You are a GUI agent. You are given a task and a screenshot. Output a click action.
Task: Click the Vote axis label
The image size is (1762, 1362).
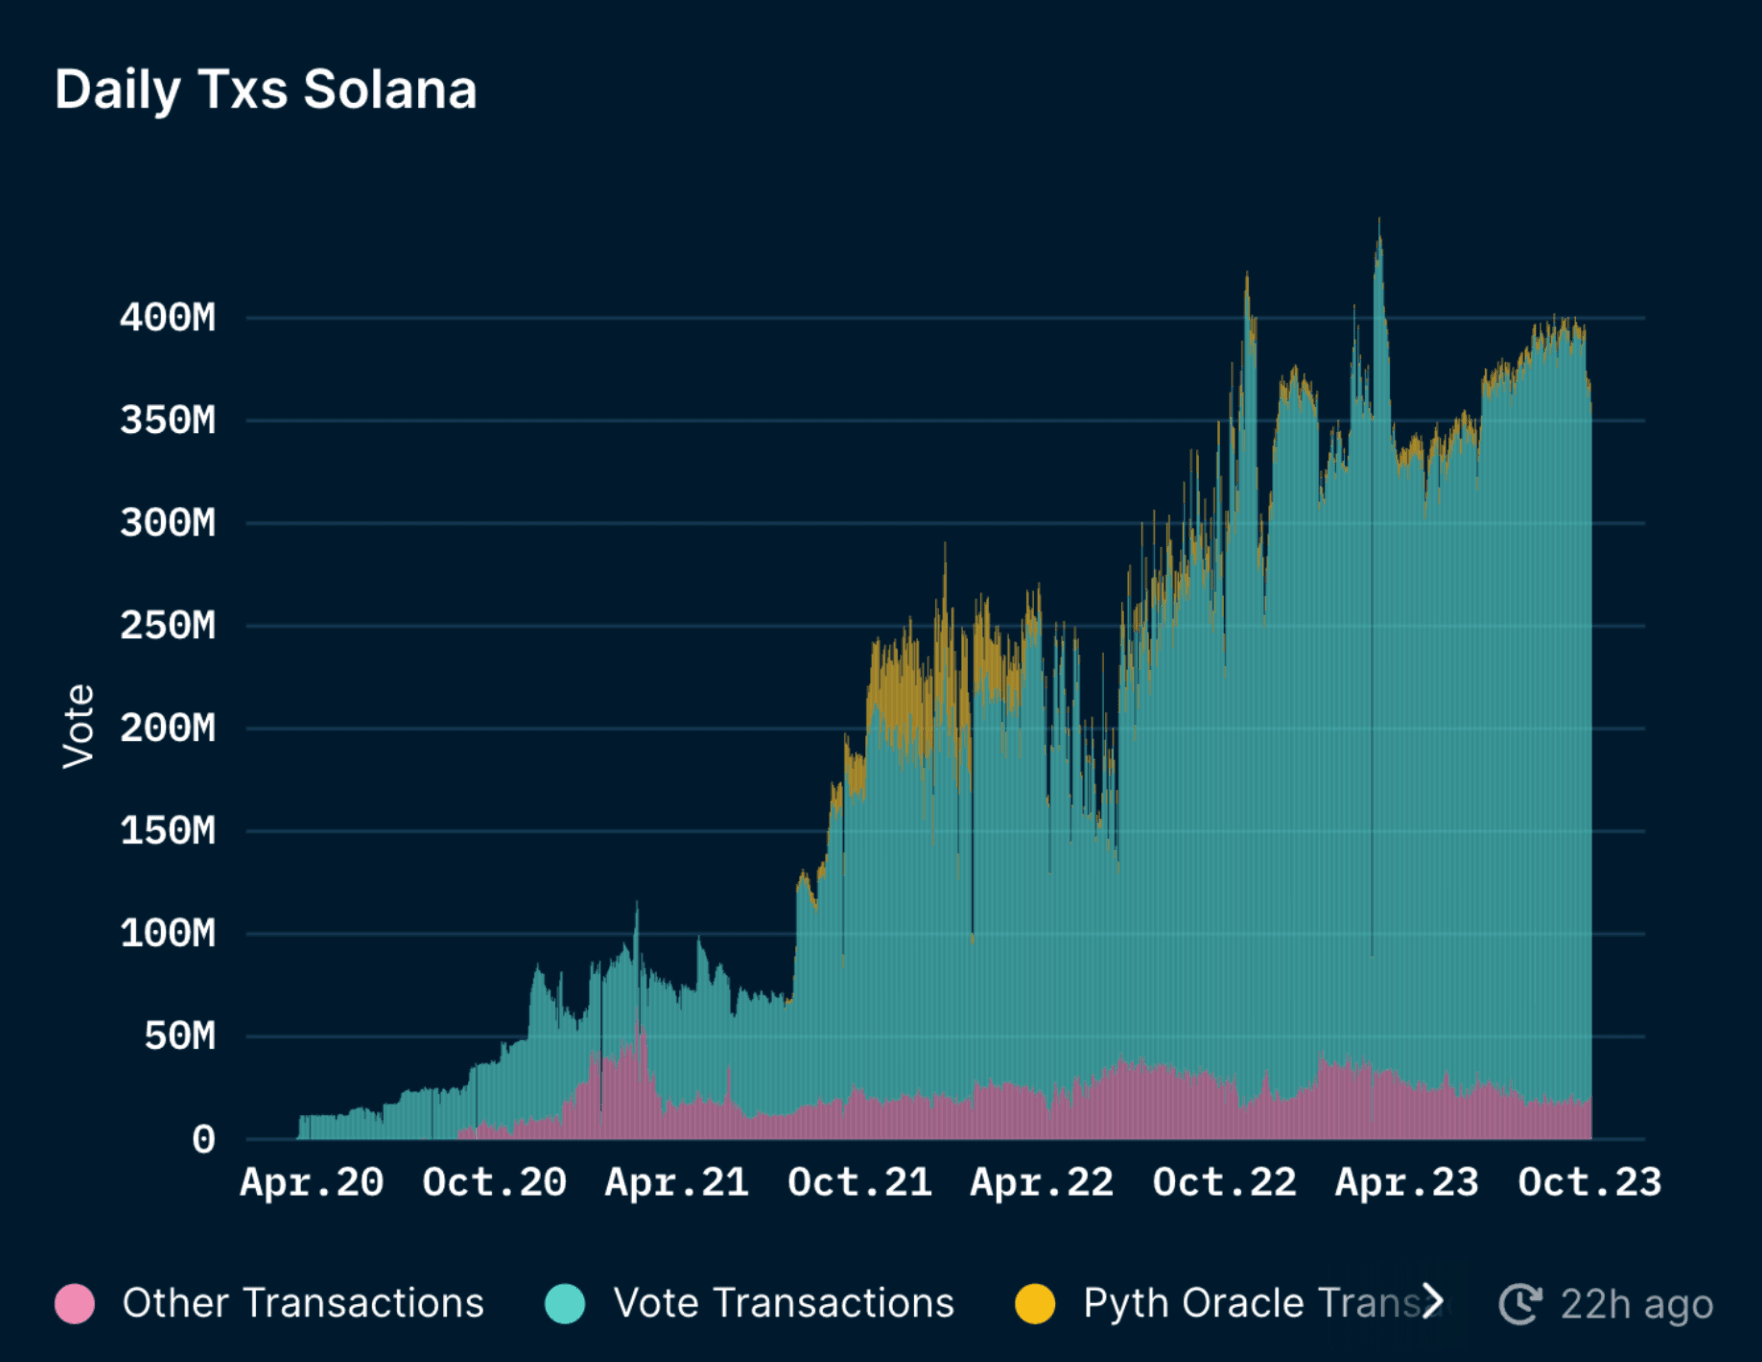(x=78, y=727)
